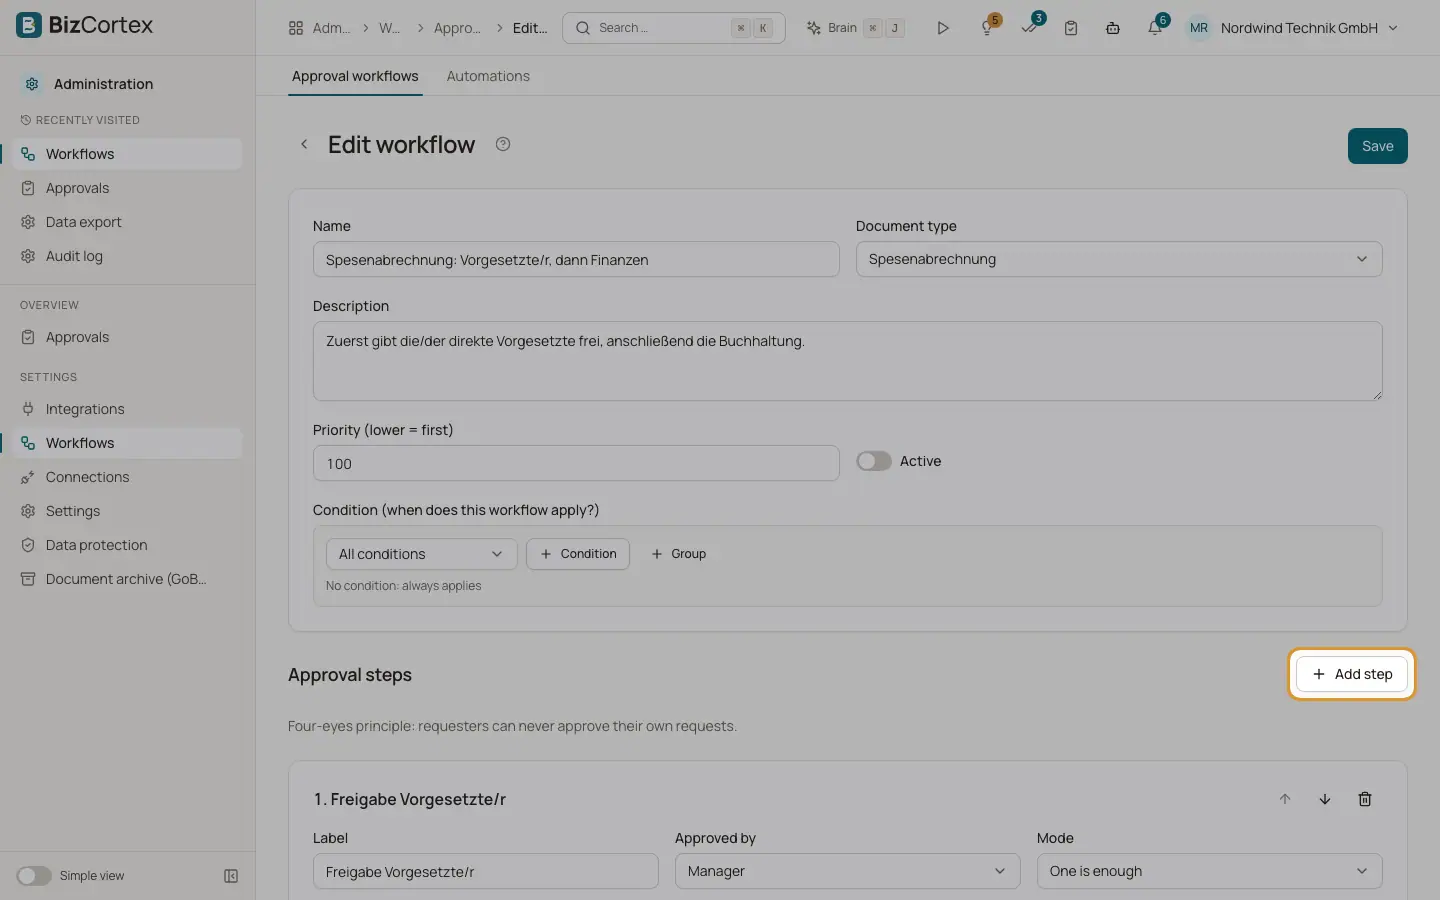Image resolution: width=1440 pixels, height=900 pixels.
Task: Switch to Approval workflows tab
Action: (x=355, y=76)
